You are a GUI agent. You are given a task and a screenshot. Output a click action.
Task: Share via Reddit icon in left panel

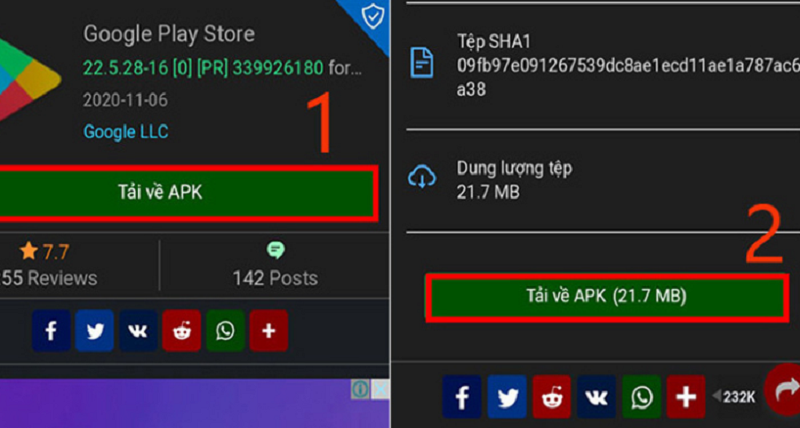tap(182, 331)
